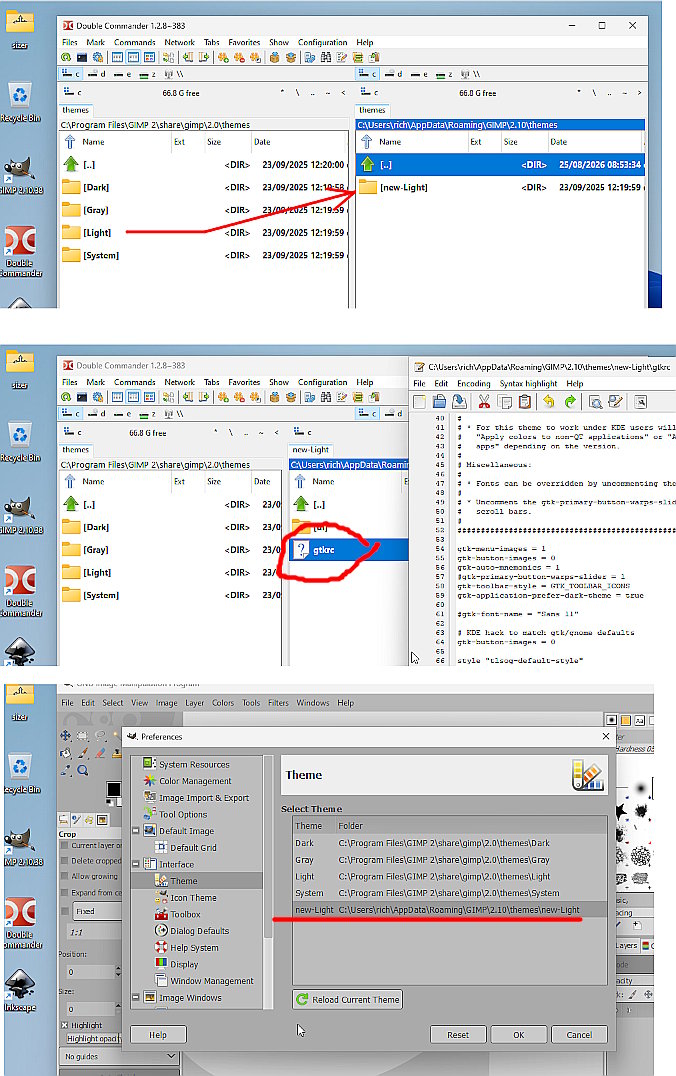Open the Fonts 'Aa' dock tab in GIMP

[x=640, y=720]
